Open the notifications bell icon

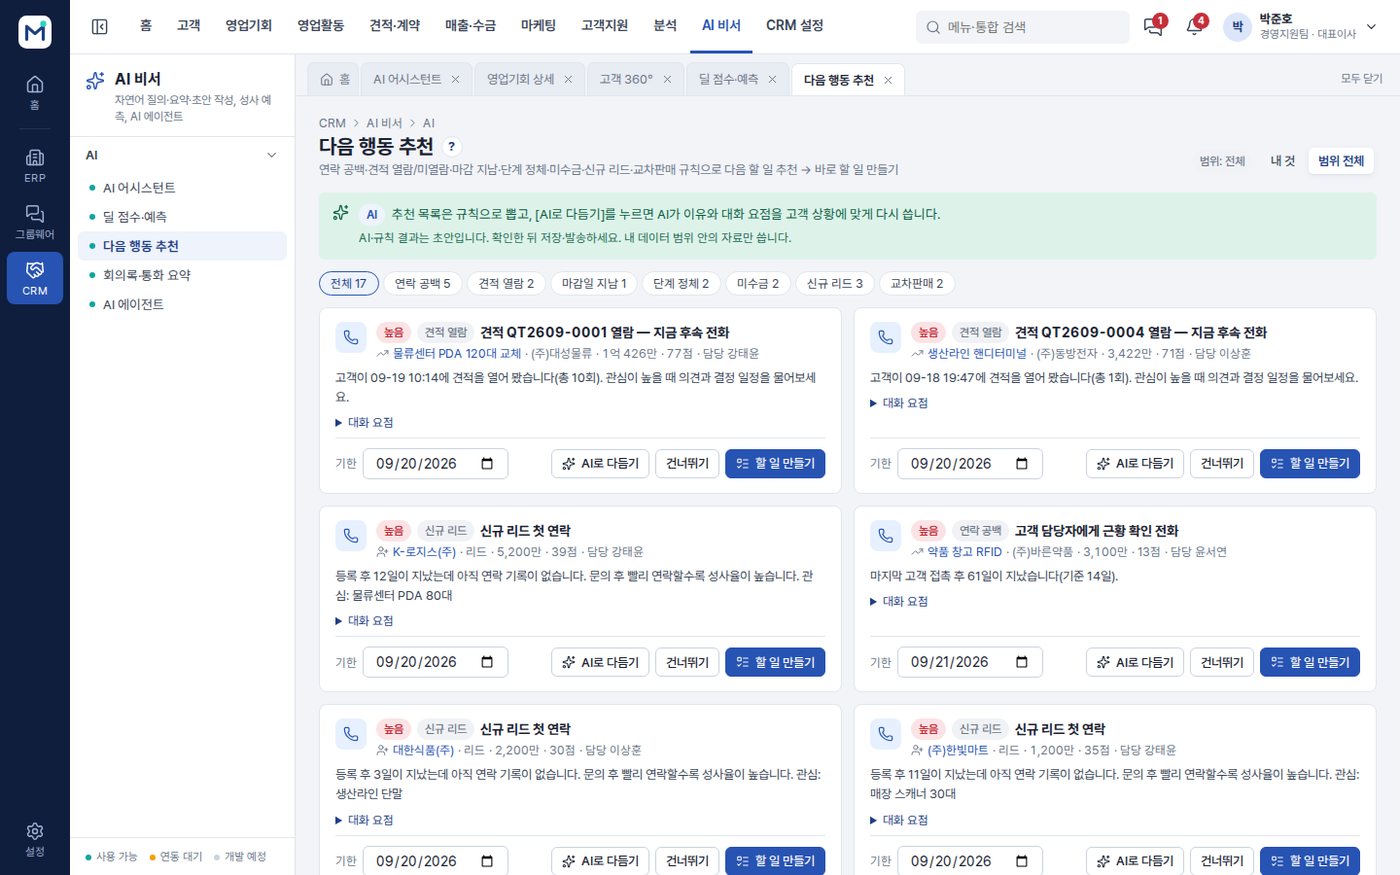click(1194, 27)
